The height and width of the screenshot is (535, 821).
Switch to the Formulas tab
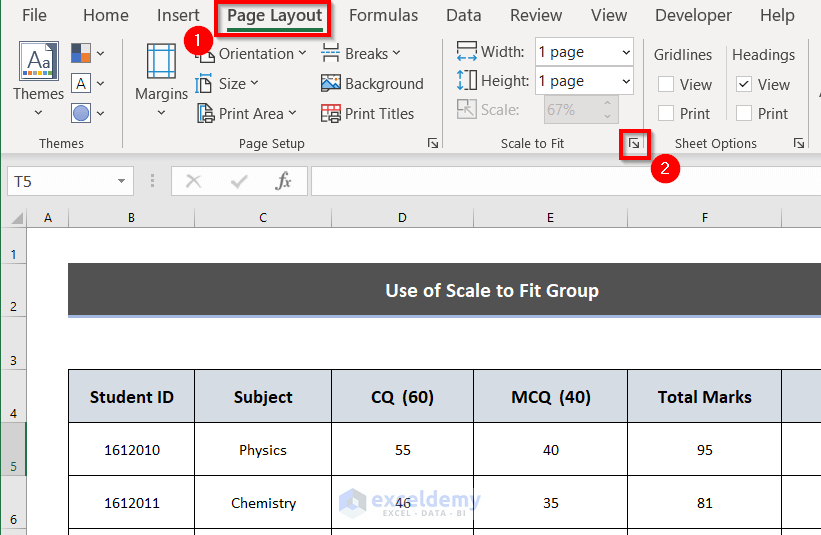(x=384, y=15)
